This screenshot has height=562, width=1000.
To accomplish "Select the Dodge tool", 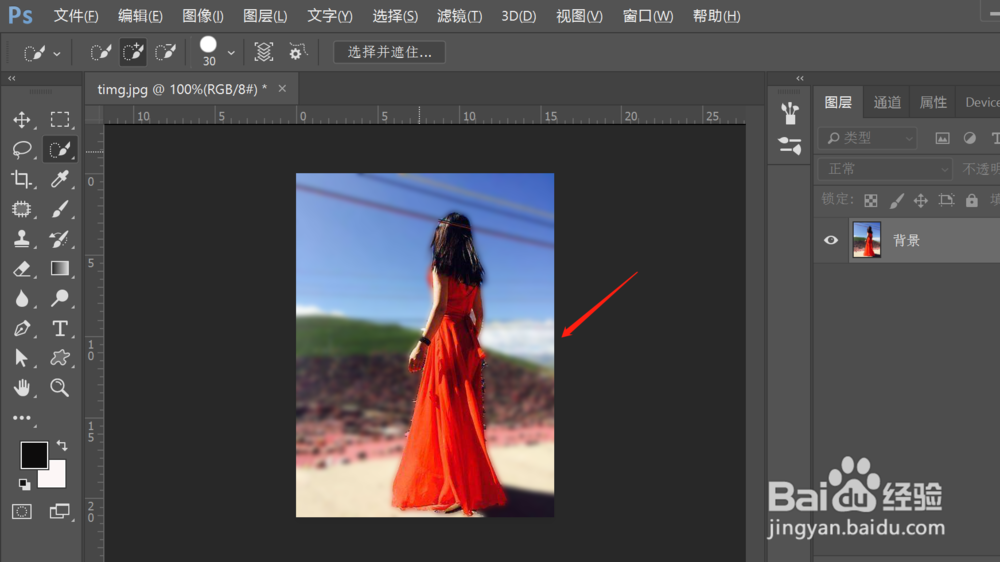I will coord(60,299).
